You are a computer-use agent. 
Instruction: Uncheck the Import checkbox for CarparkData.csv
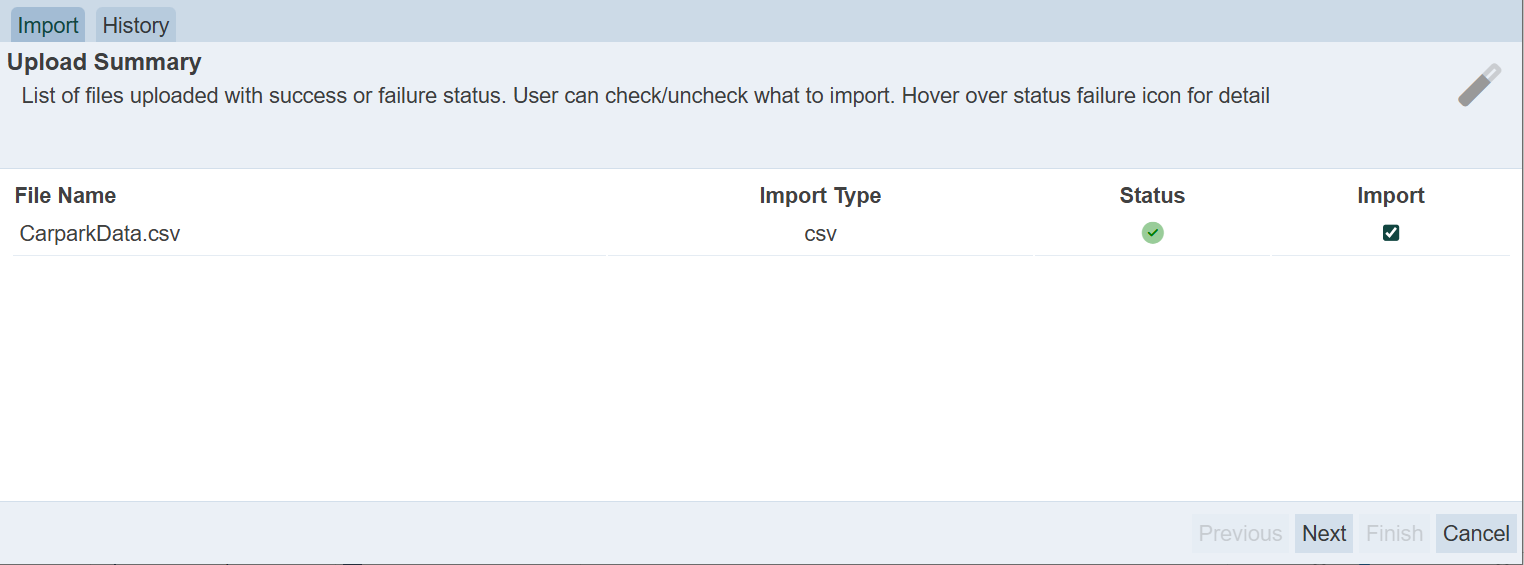1390,233
